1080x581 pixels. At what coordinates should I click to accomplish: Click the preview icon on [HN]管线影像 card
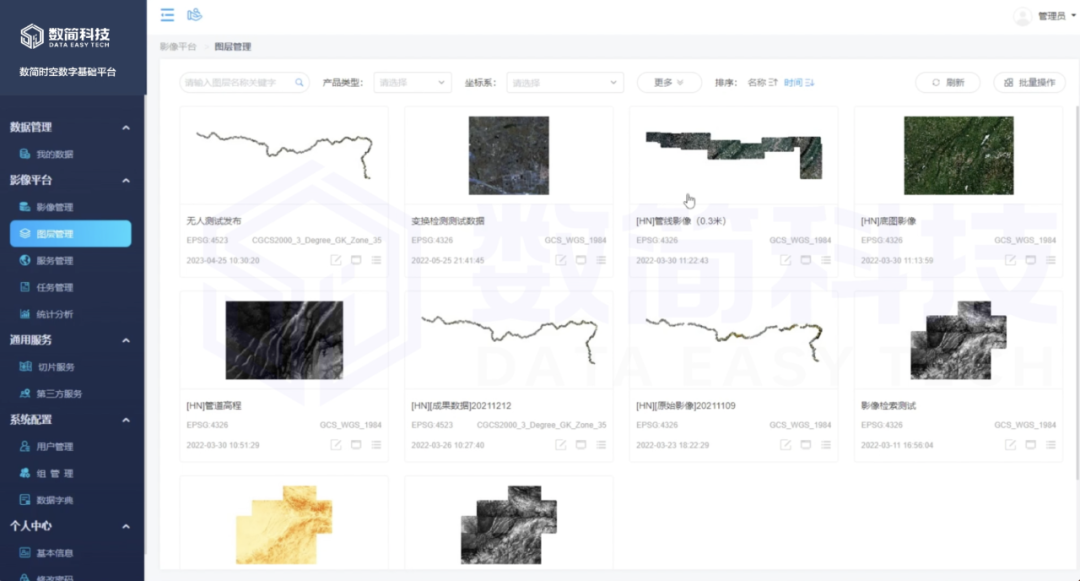coord(806,260)
